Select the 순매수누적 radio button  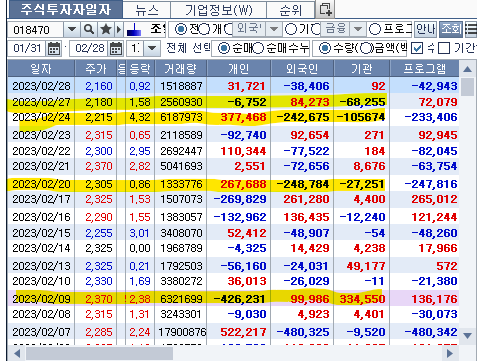[x=258, y=49]
